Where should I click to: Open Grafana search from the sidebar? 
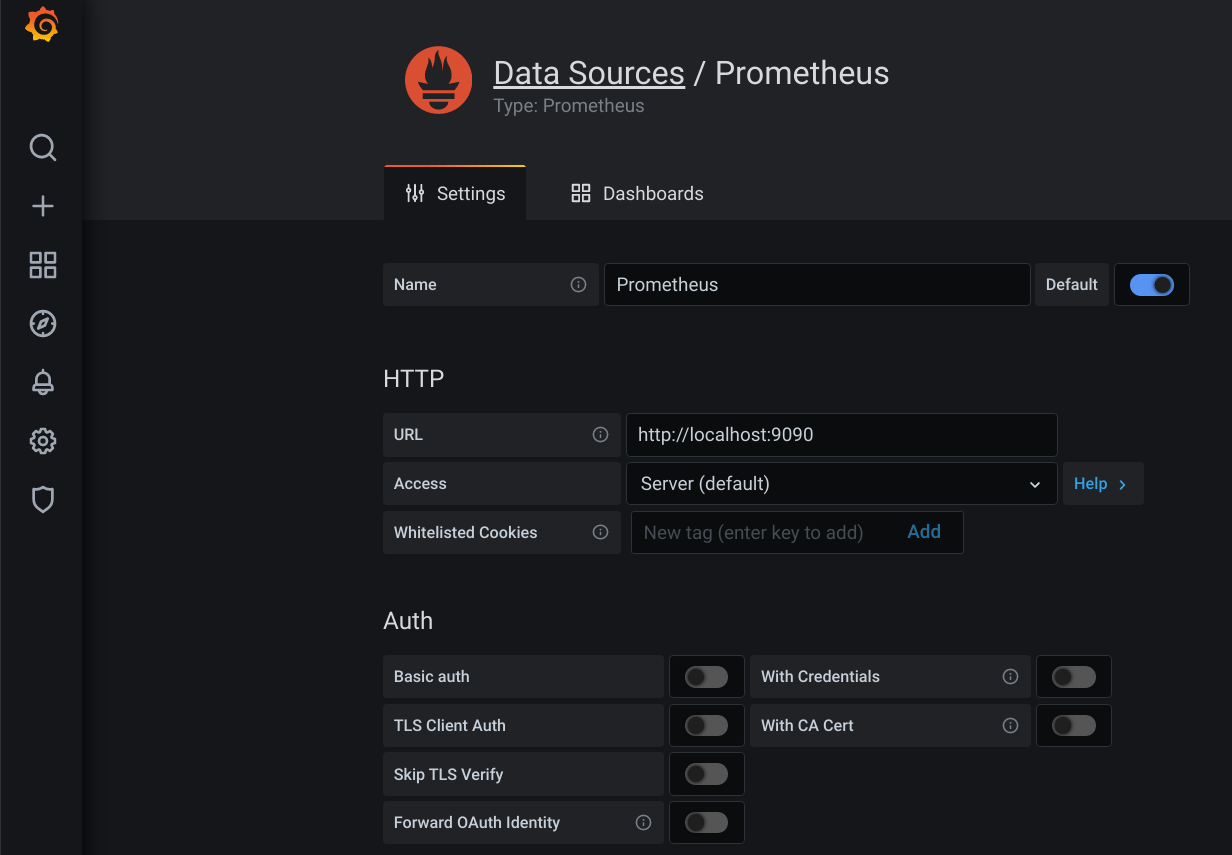pos(42,147)
